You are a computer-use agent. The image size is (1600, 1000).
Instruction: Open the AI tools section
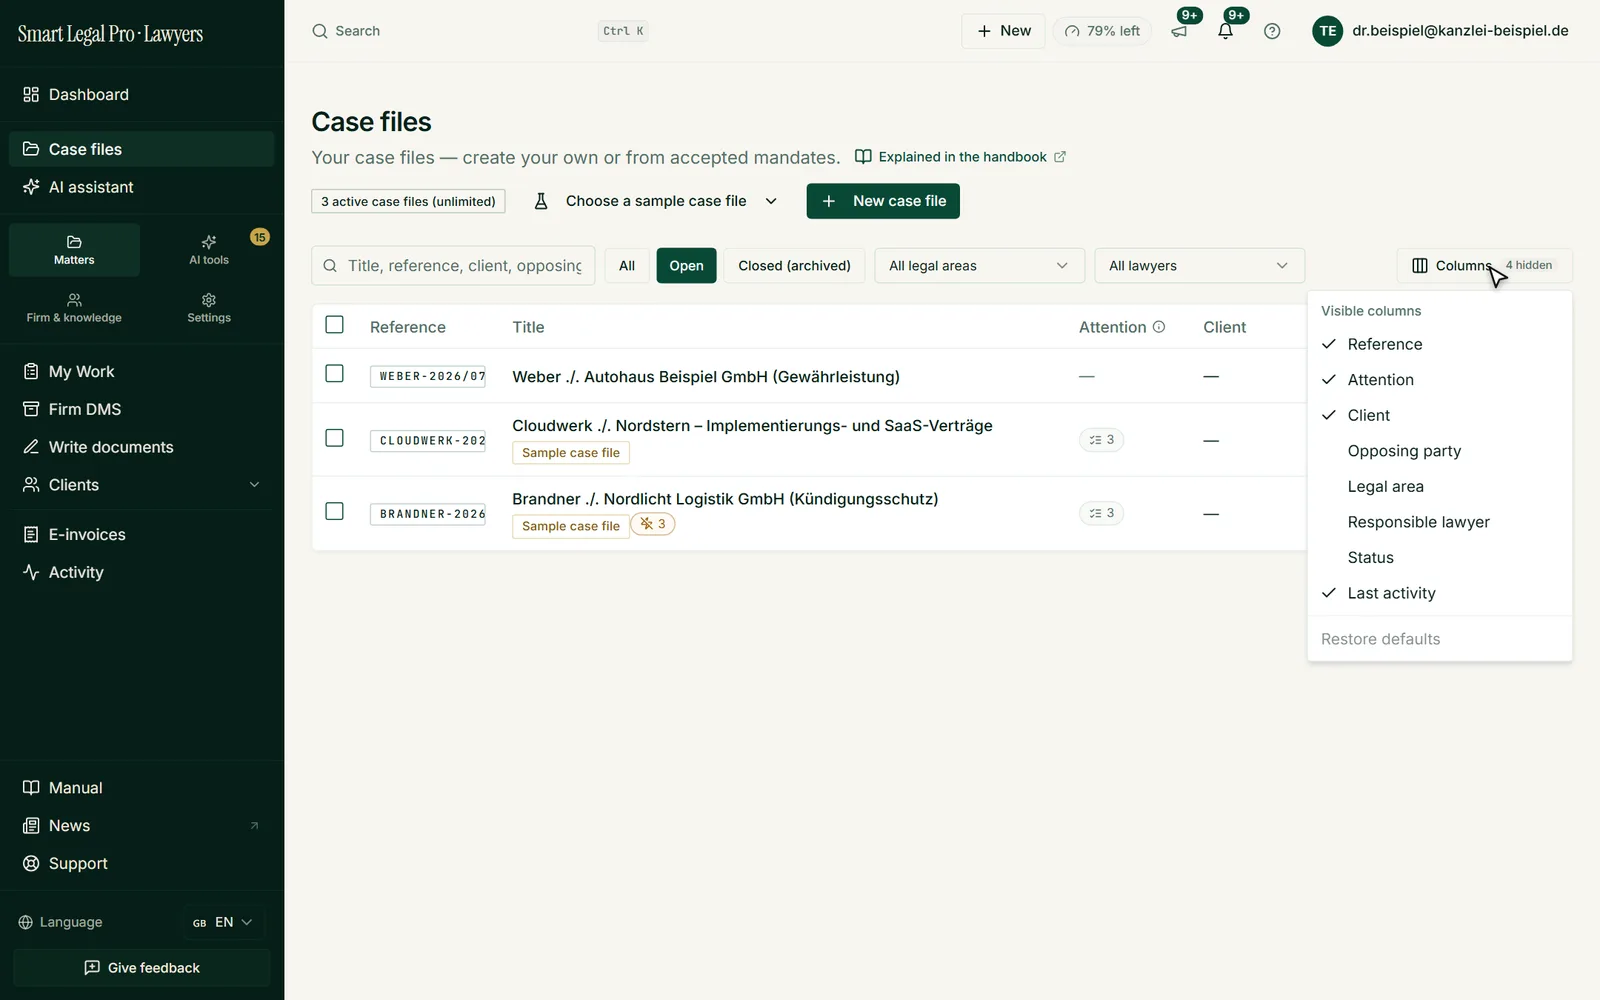coord(209,250)
